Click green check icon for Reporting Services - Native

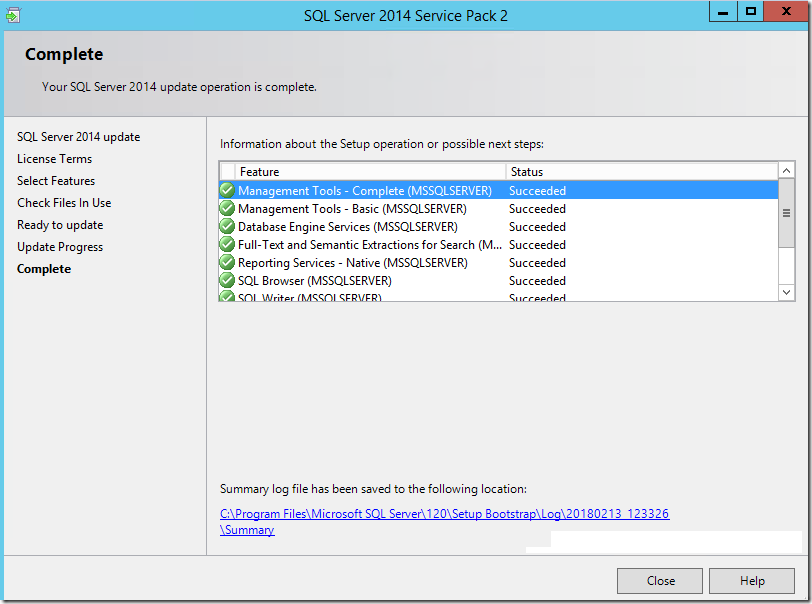(227, 262)
